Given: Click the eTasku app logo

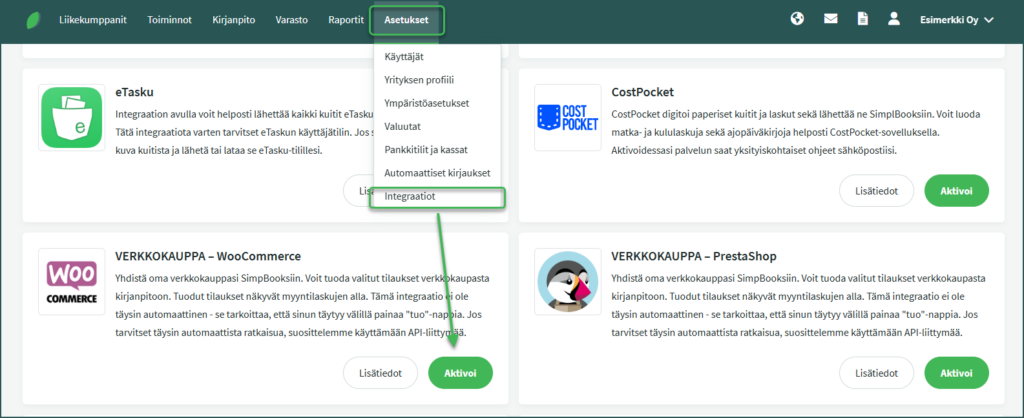Looking at the screenshot, I should 72,118.
